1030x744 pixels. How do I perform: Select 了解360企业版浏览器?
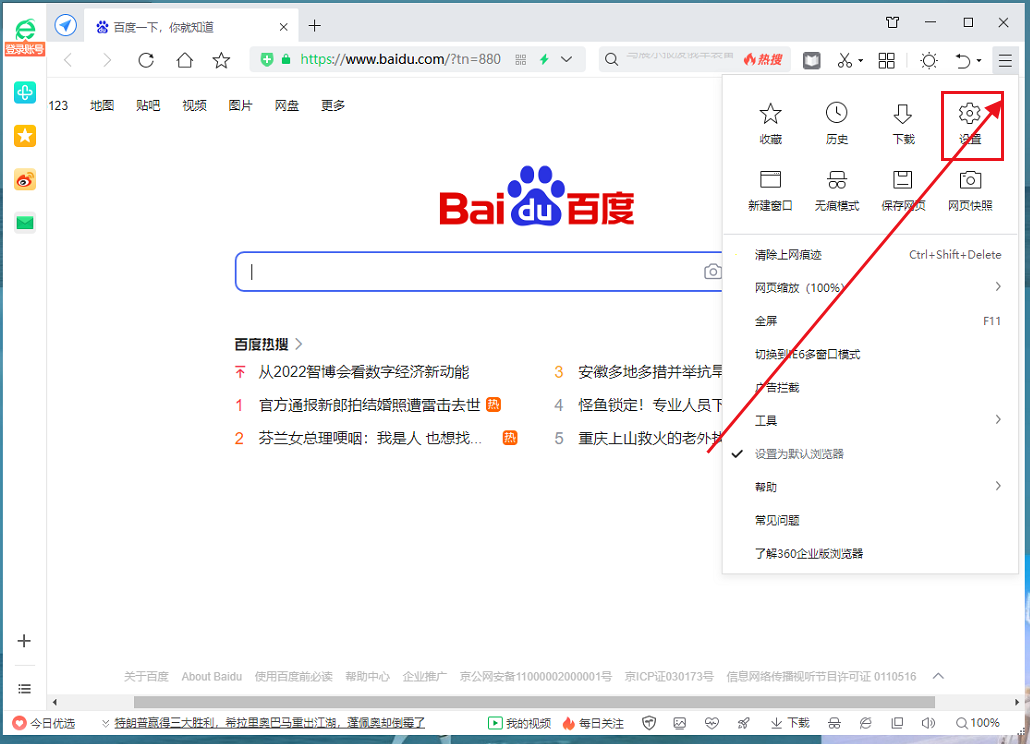[870, 554]
